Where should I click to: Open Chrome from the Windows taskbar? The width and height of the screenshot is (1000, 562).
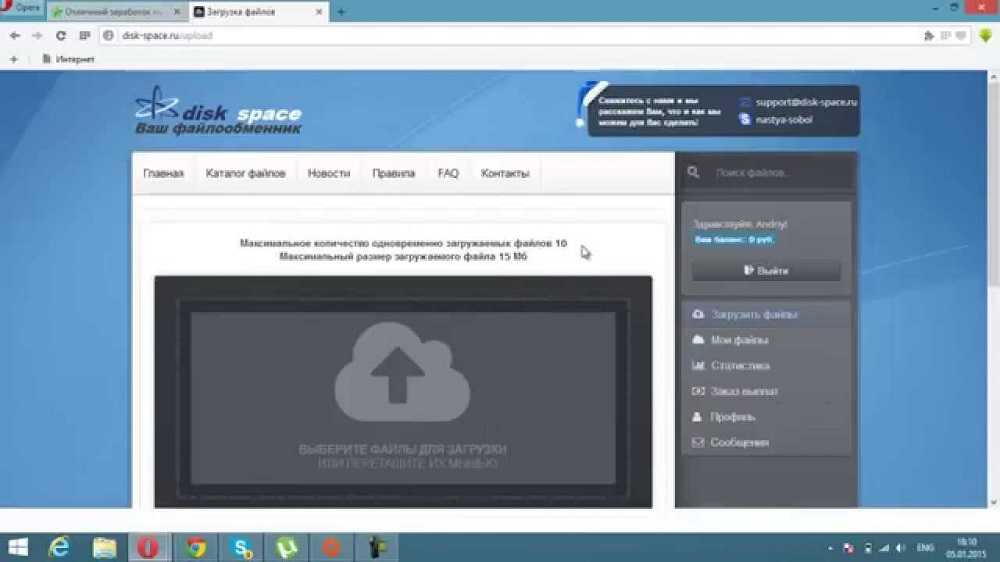[195, 547]
